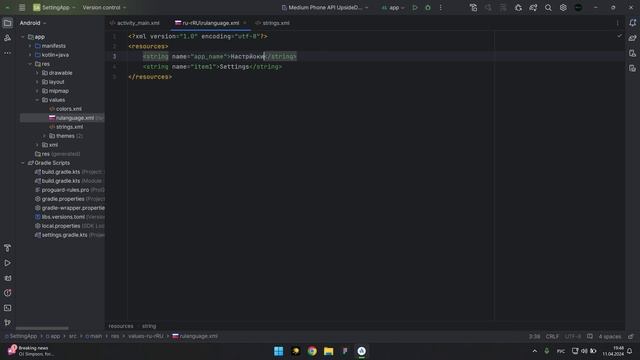Click the 4 spaces indent setting

[x=609, y=336]
